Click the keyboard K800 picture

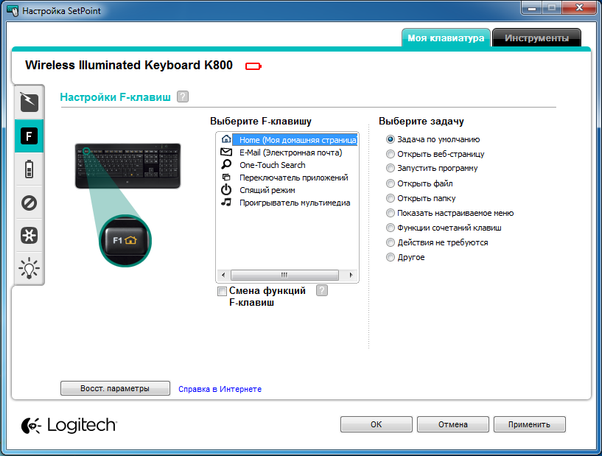128,166
